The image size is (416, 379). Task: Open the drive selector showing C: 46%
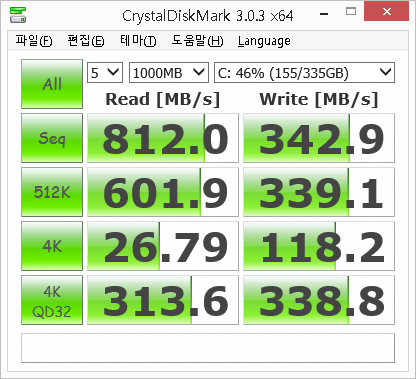304,72
